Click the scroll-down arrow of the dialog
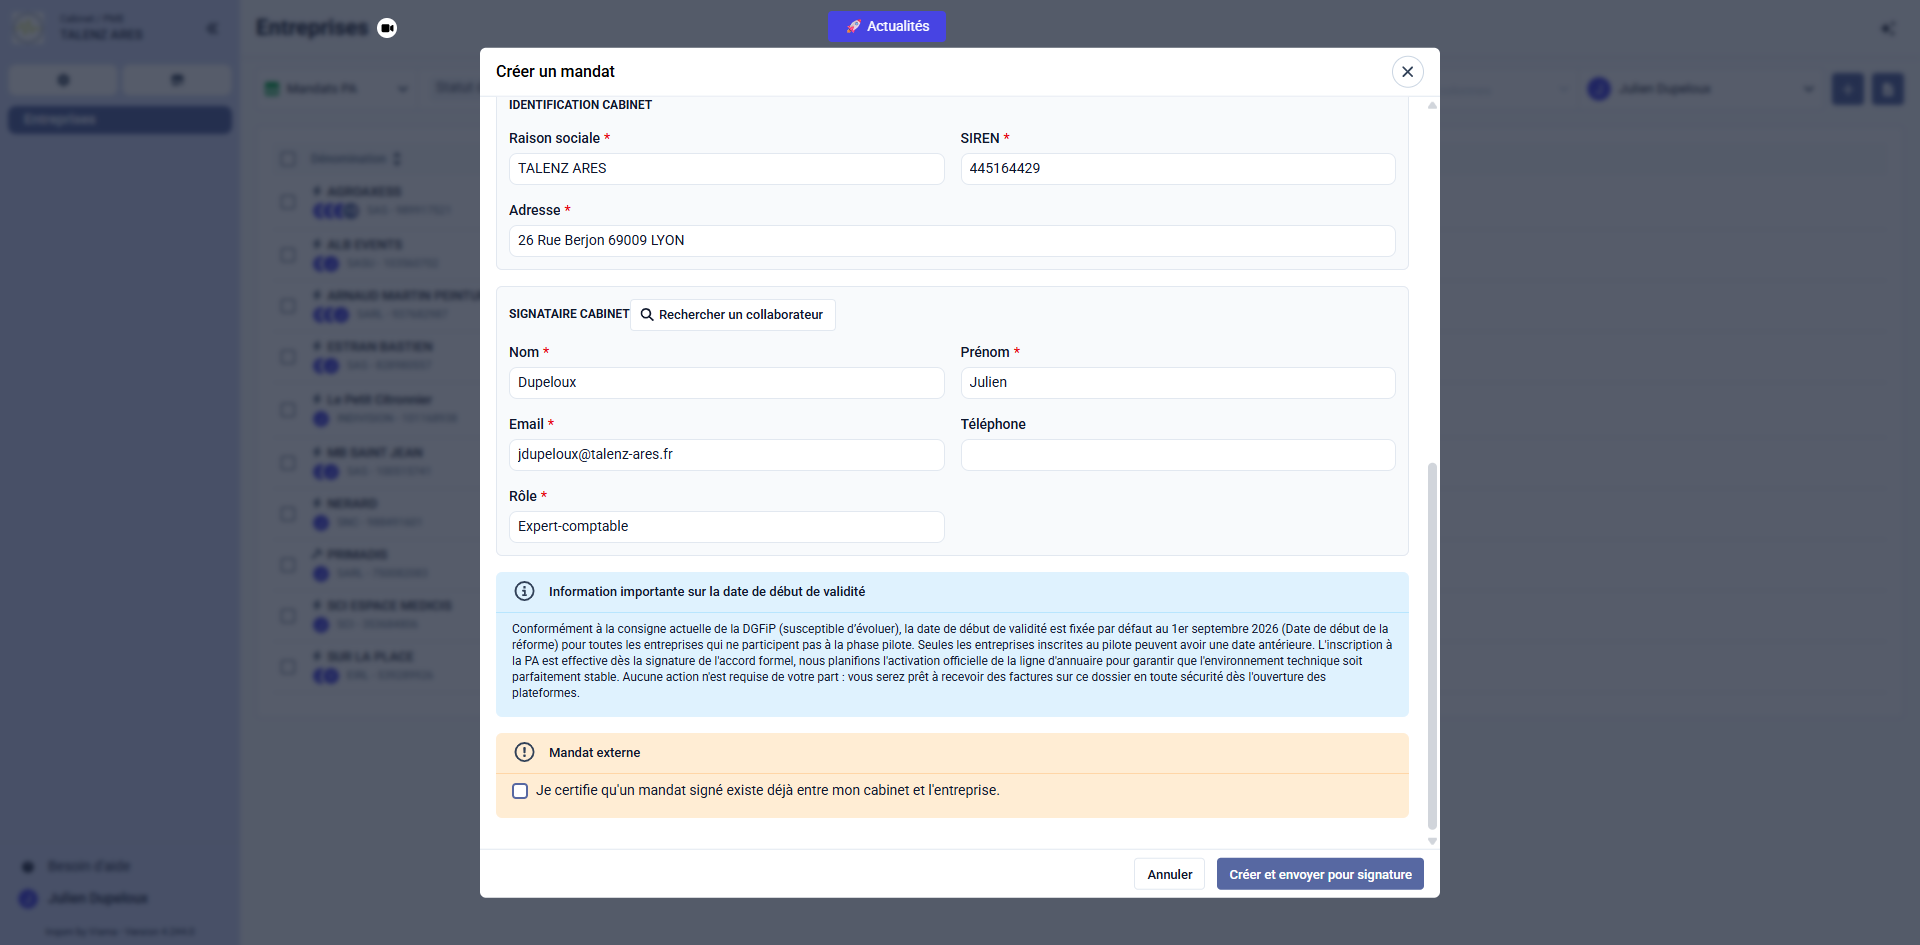 click(1432, 841)
